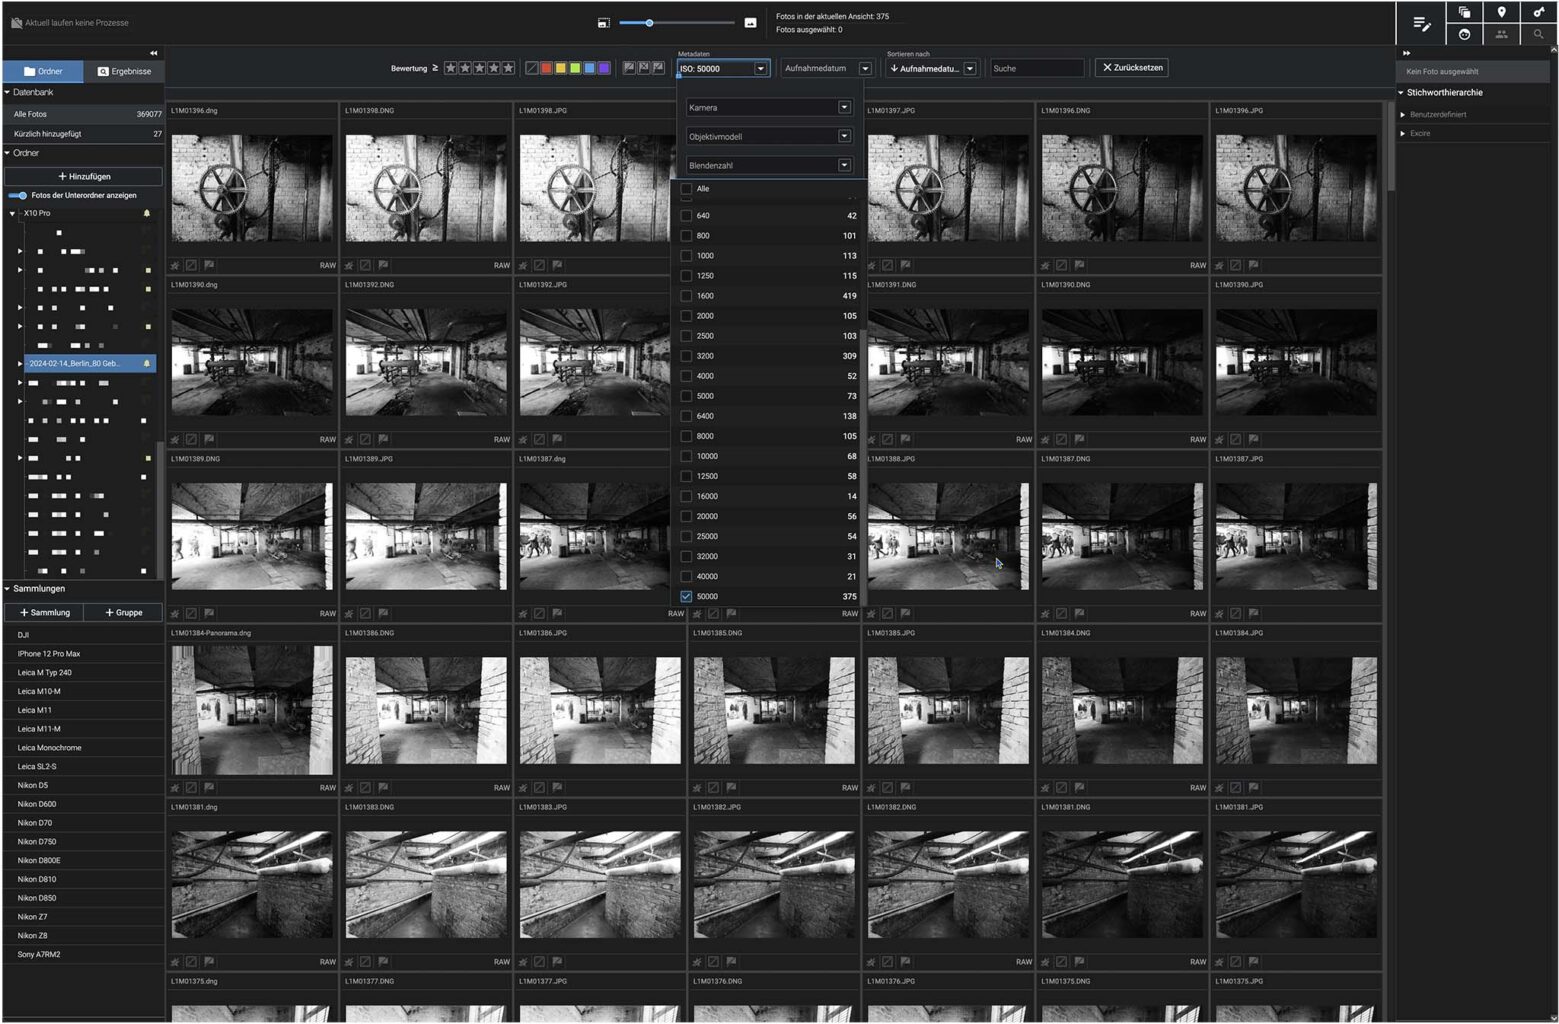Open the Blendenzahl dropdown
1559x1024 pixels.
(x=768, y=165)
